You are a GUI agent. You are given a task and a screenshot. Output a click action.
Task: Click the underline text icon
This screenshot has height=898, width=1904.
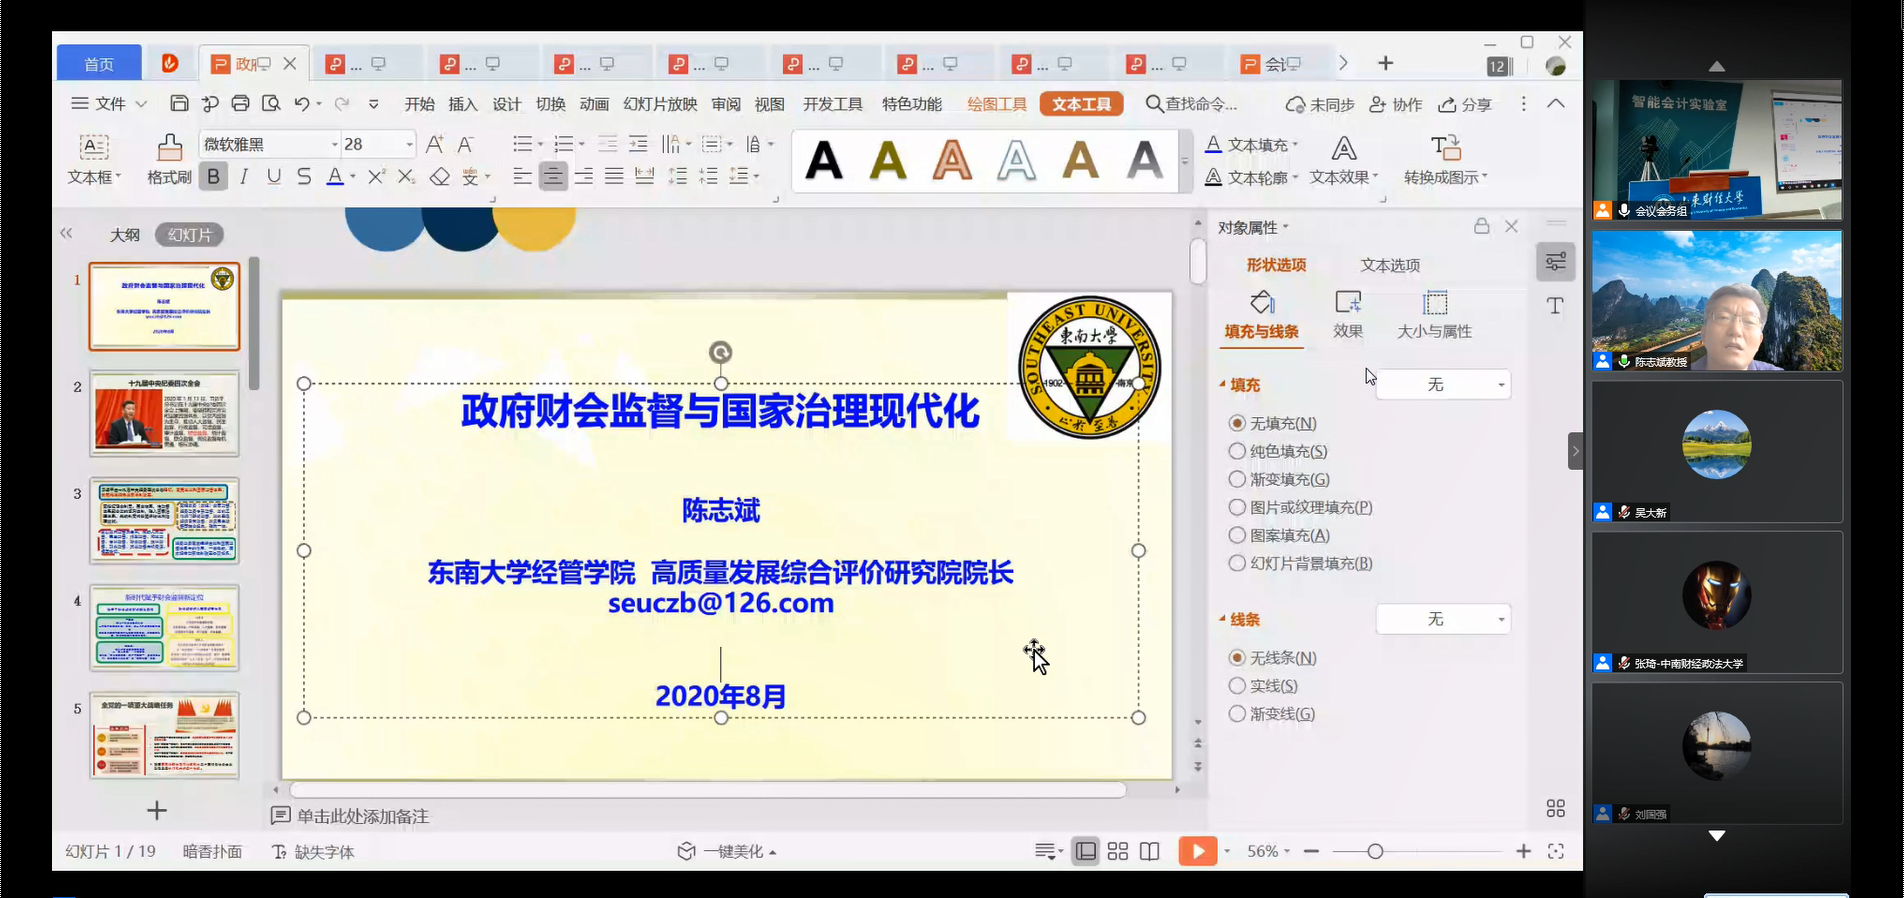[x=274, y=177]
